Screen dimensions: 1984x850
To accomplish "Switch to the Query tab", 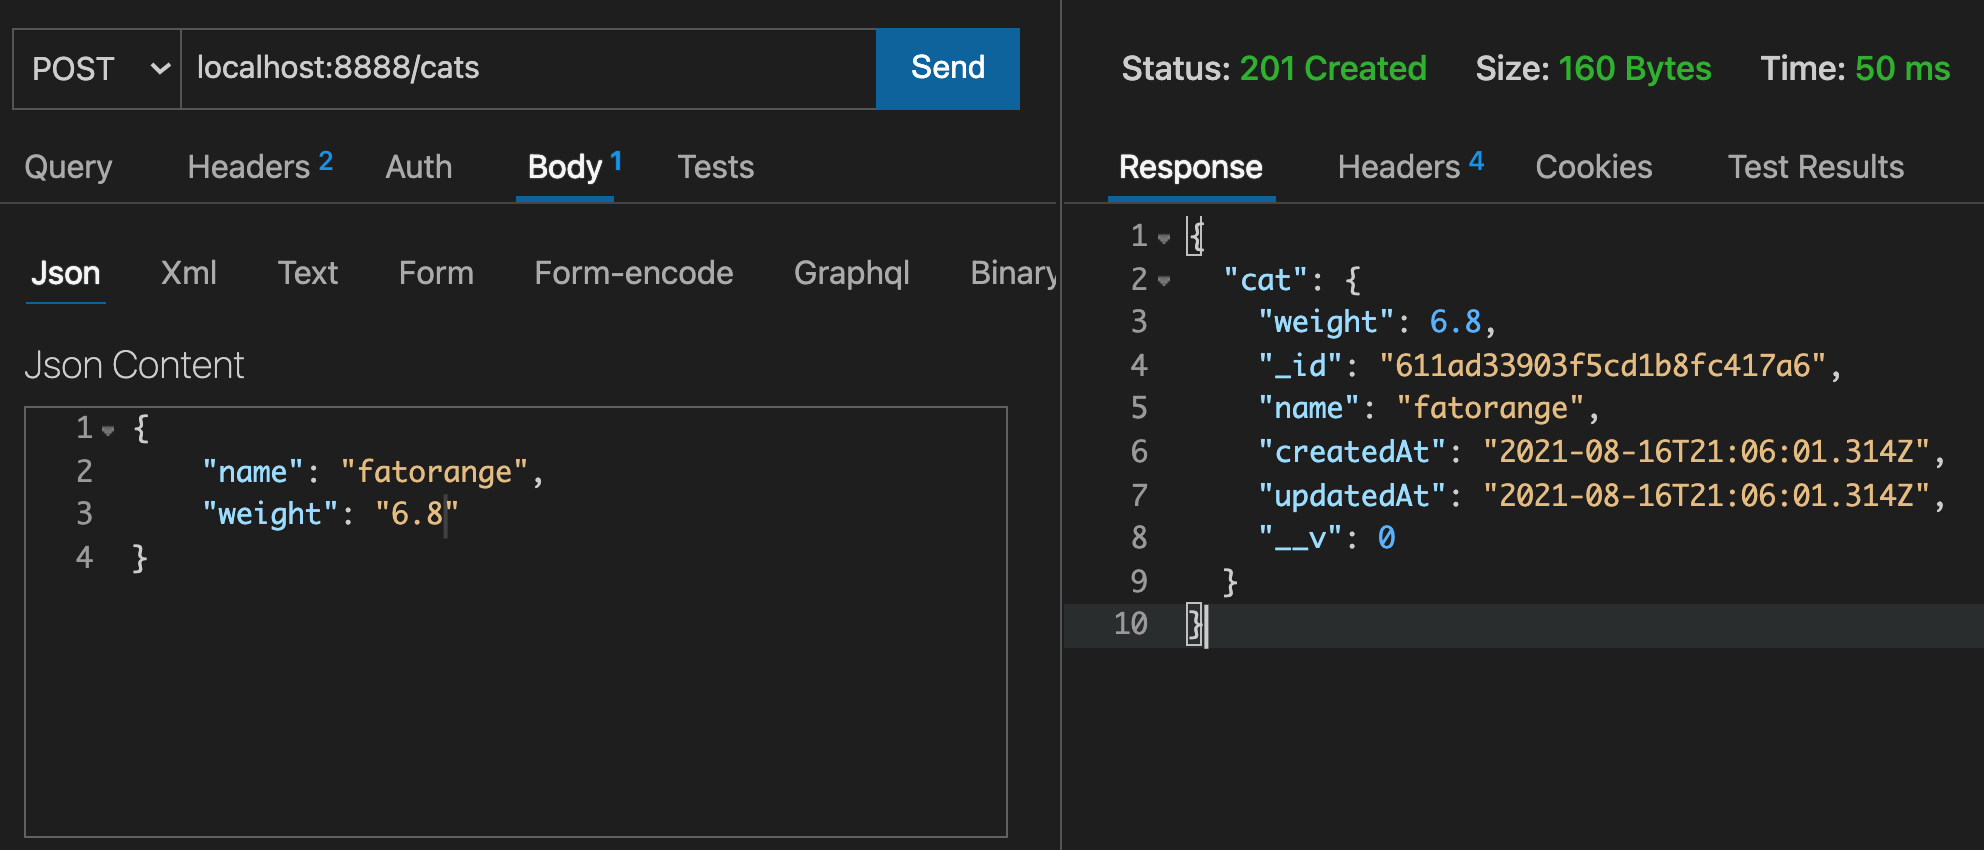I will click(68, 167).
